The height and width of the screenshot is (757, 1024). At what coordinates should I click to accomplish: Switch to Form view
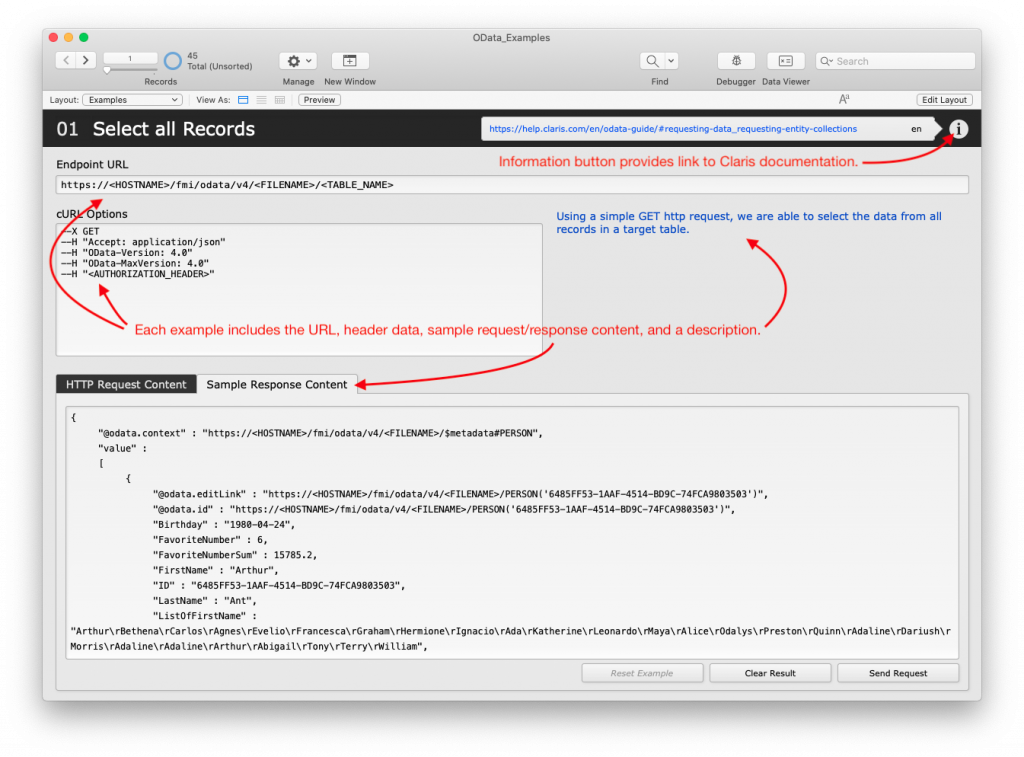pos(243,100)
